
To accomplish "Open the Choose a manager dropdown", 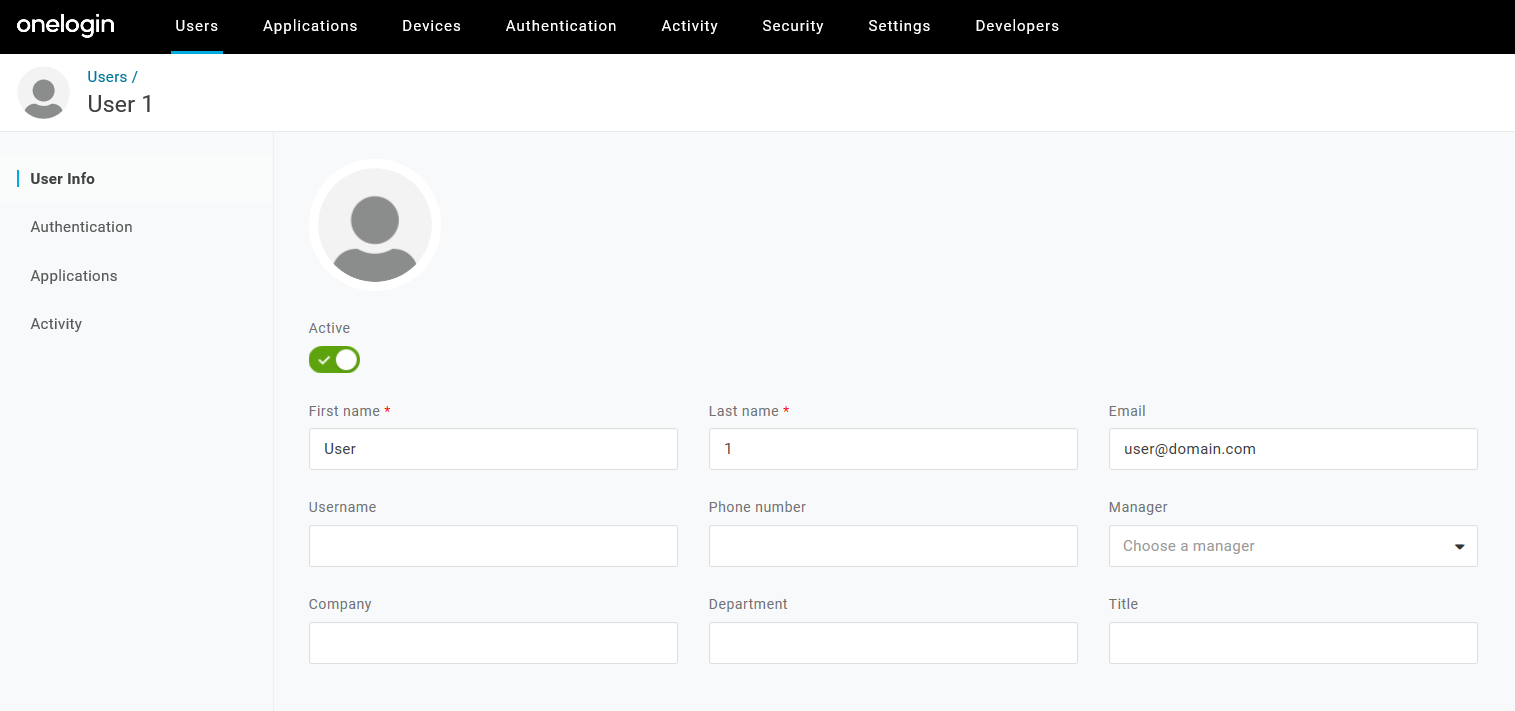I will (1292, 546).
